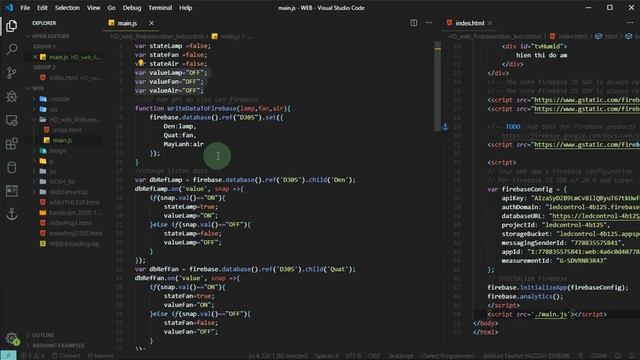Expand the css folder
Viewport: 640px width, 360px height.
(63, 109)
